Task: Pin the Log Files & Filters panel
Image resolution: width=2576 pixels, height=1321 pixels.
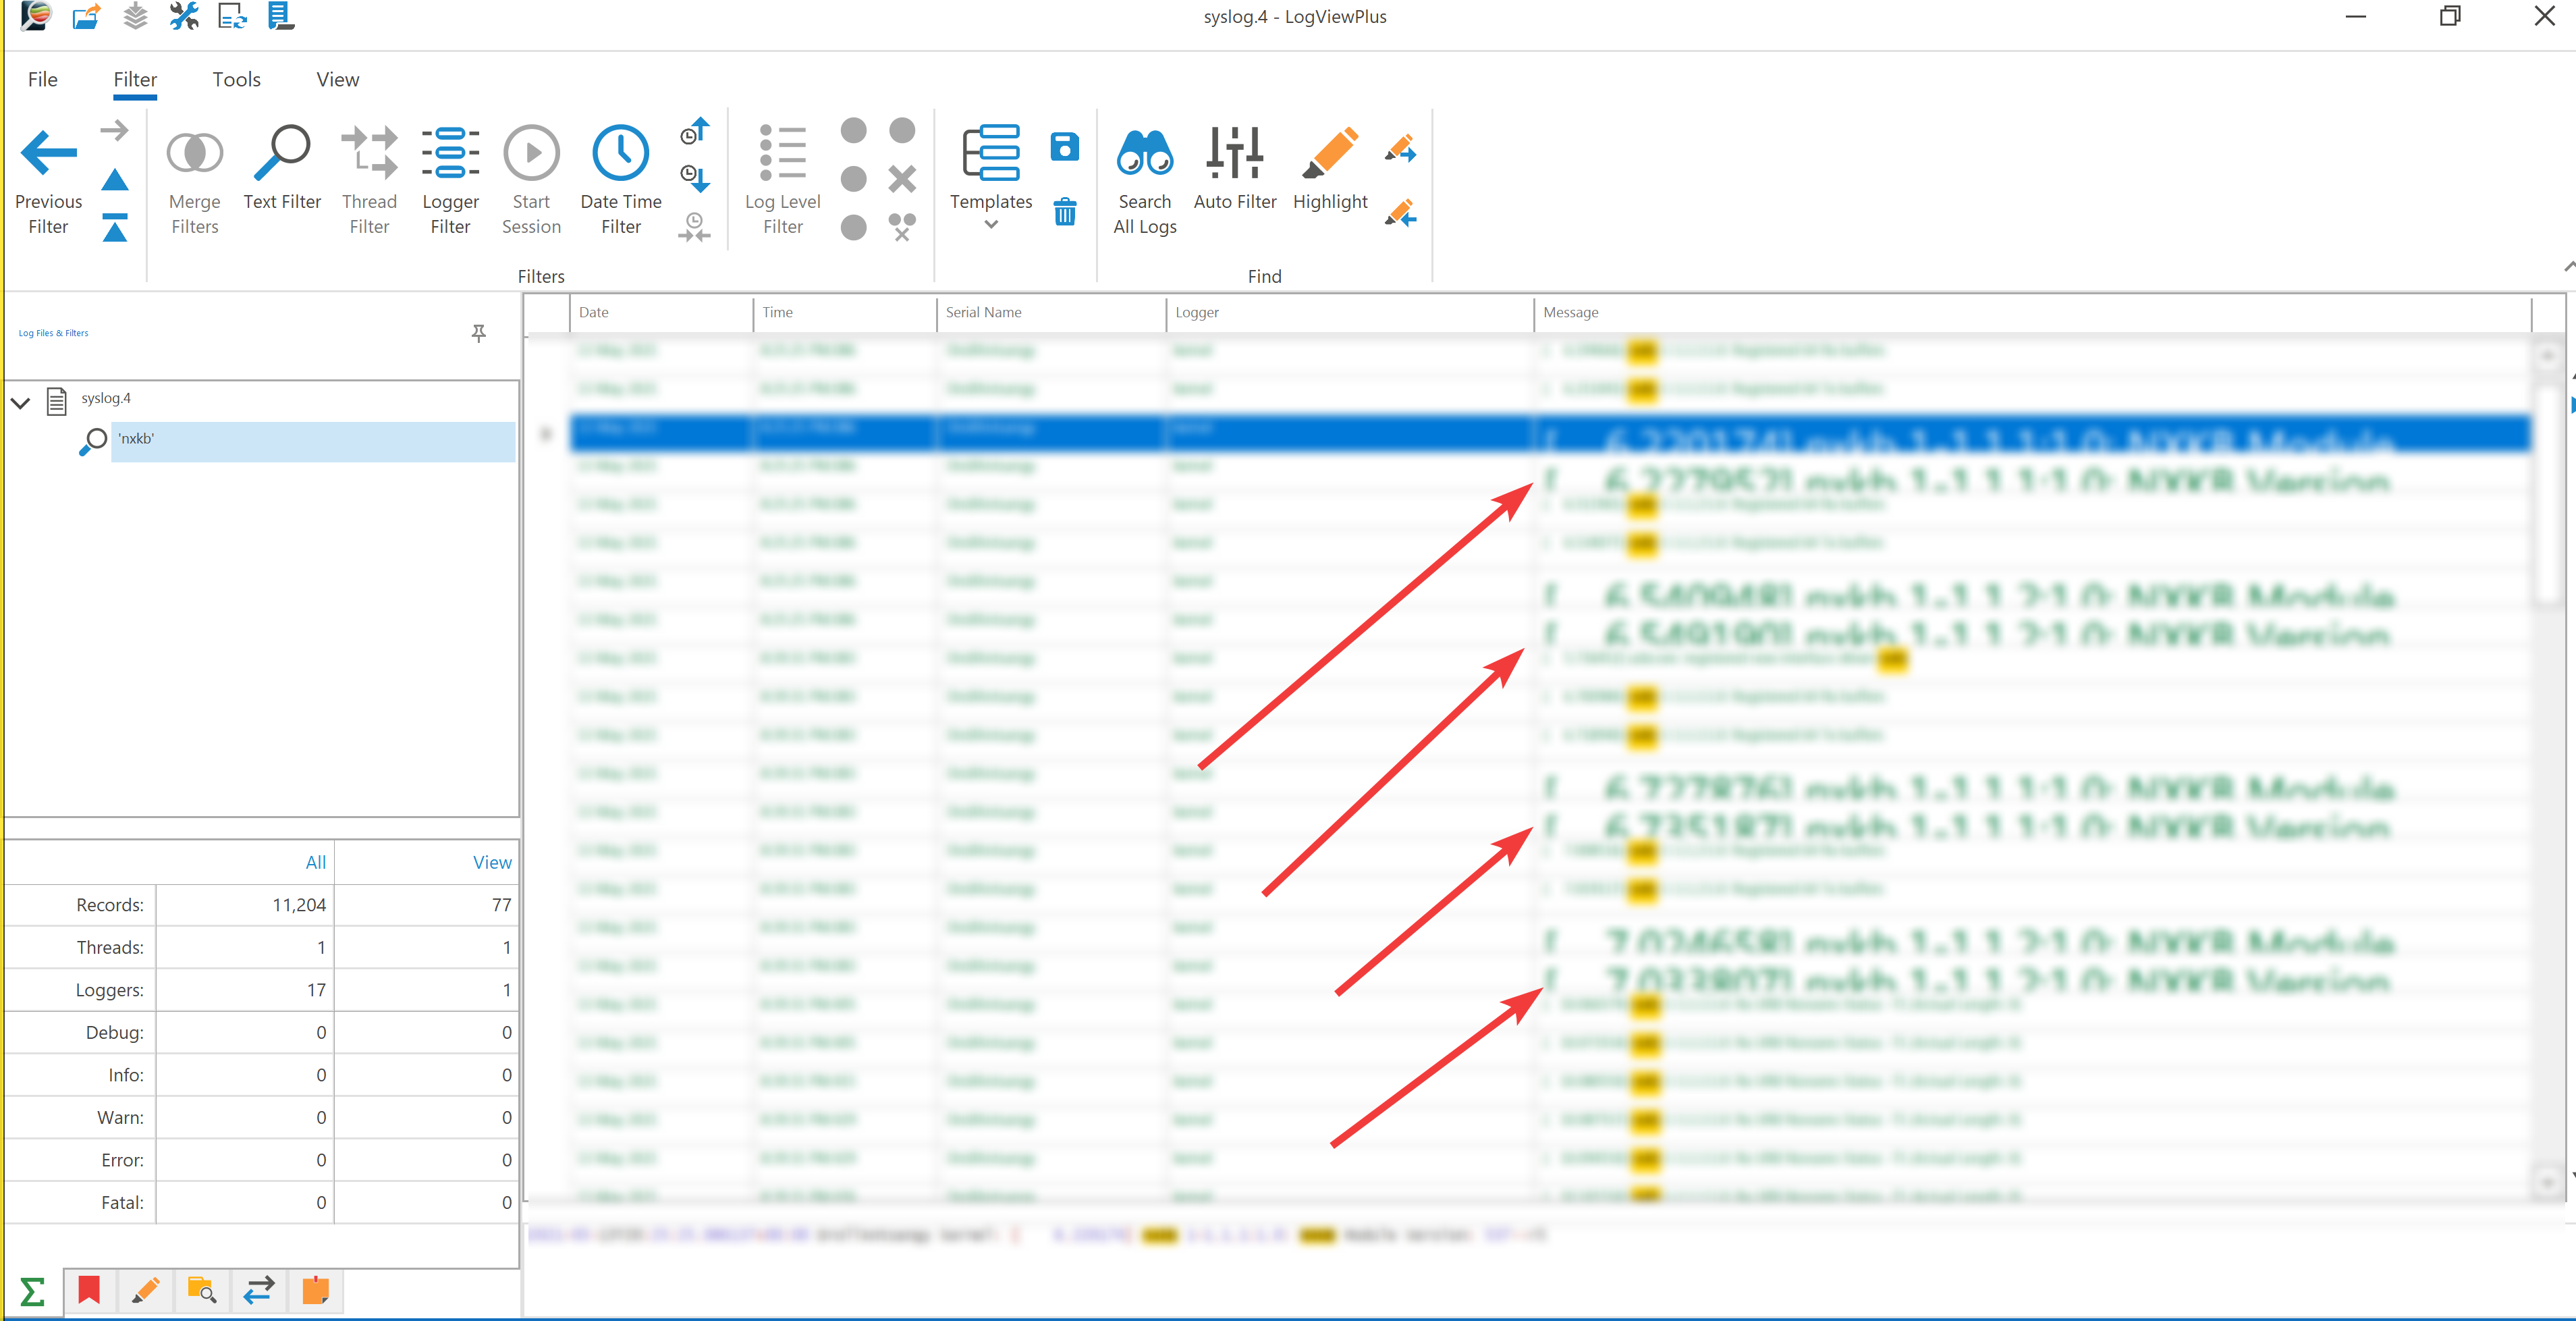Action: pyautogui.click(x=479, y=333)
